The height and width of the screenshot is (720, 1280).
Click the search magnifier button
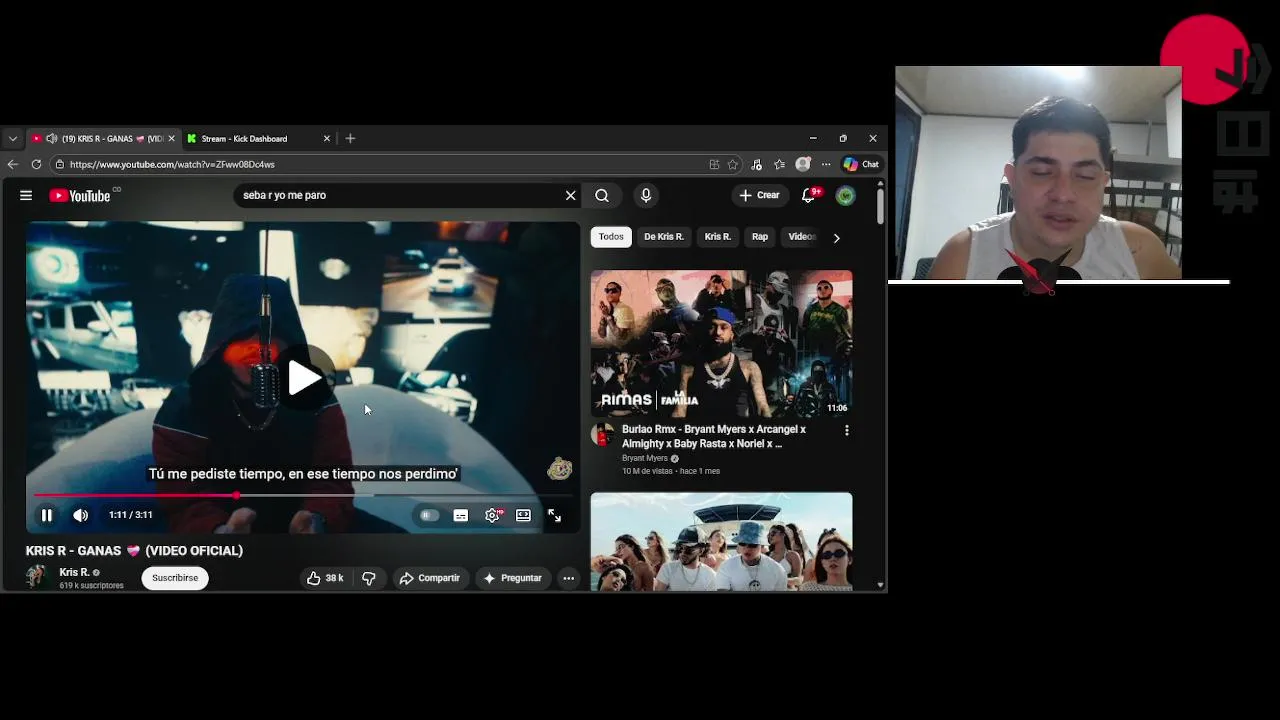[602, 196]
